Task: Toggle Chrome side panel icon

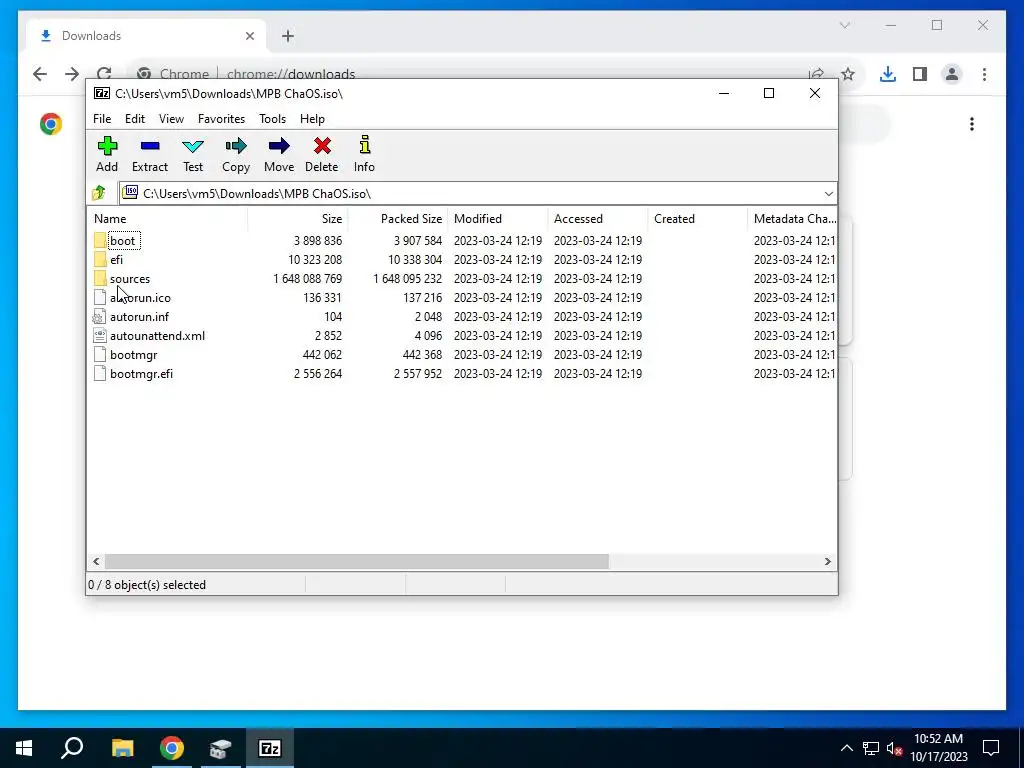Action: (920, 74)
